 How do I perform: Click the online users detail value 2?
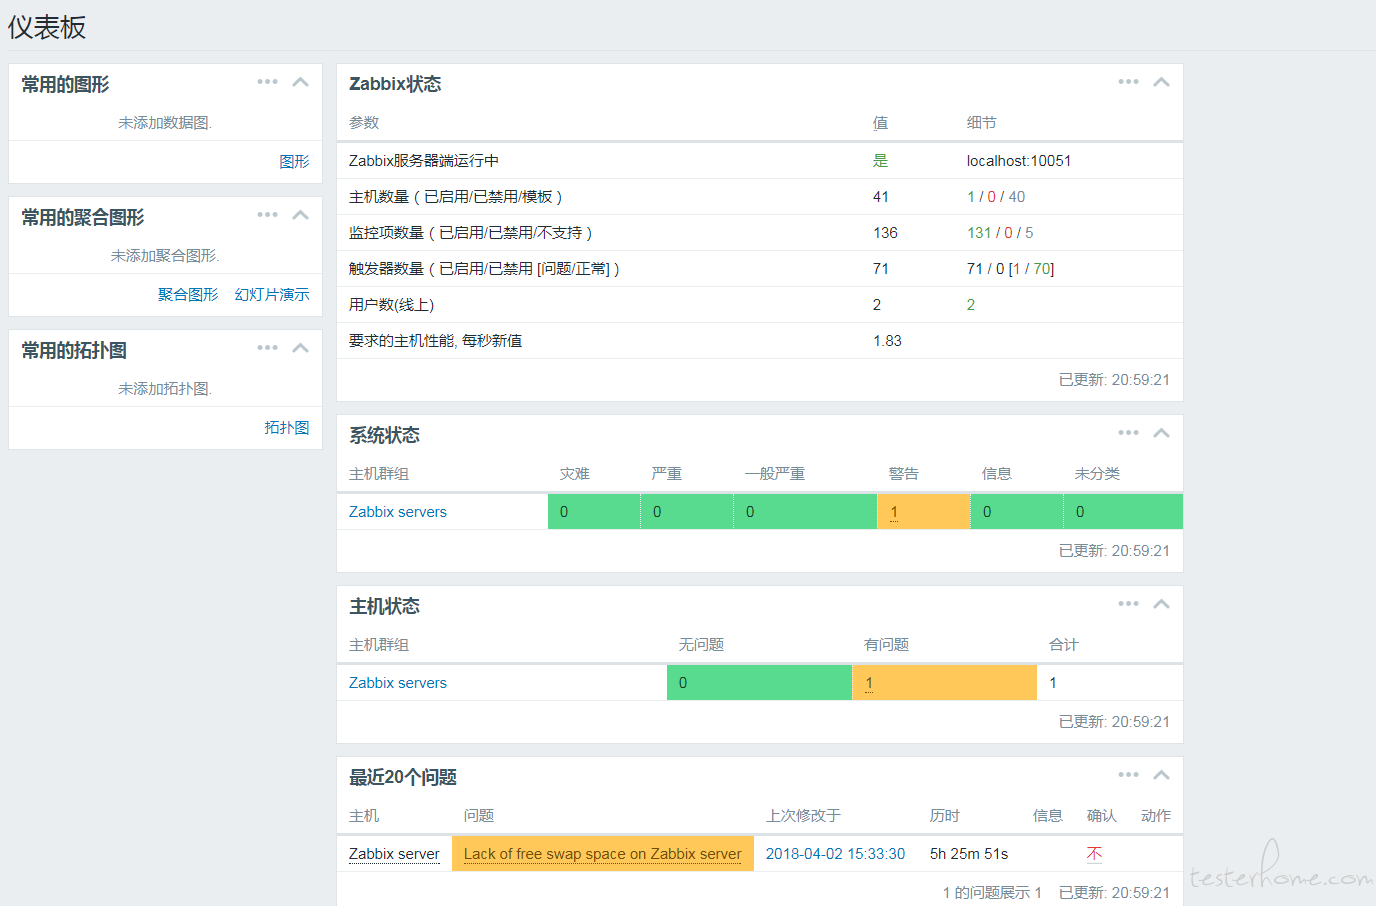971,305
